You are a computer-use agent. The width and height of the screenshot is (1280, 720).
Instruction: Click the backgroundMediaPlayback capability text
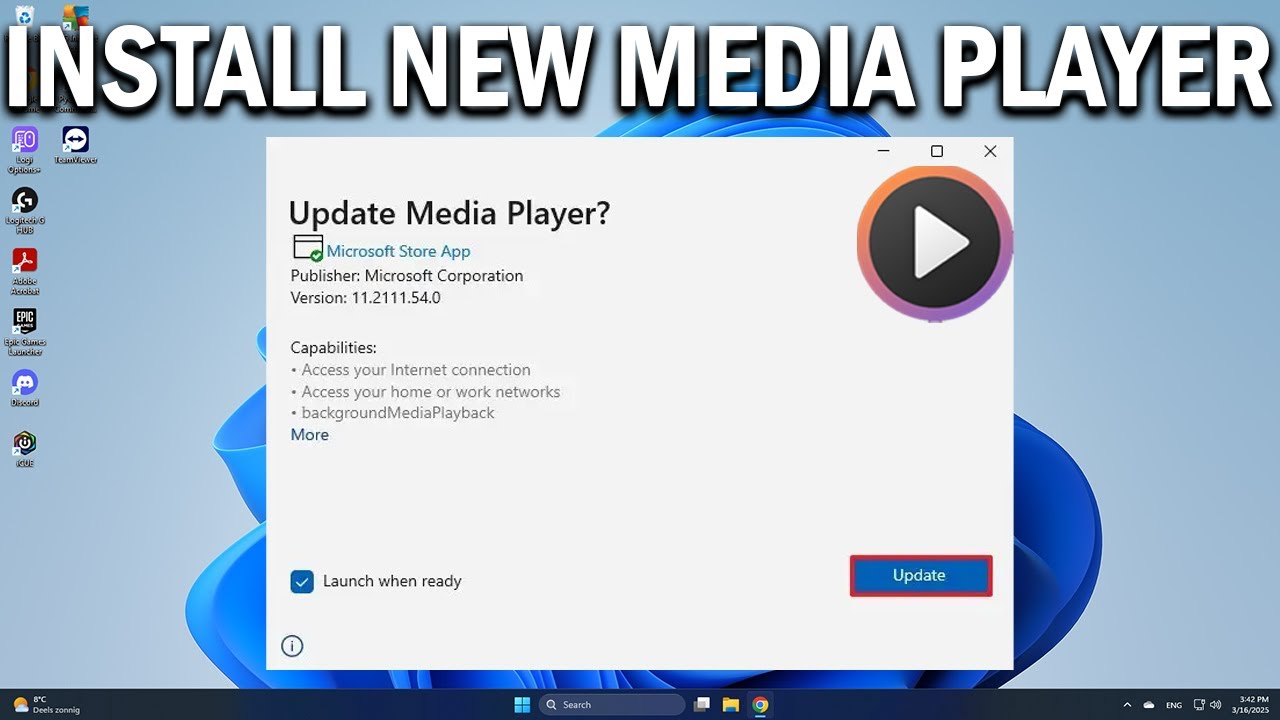398,413
